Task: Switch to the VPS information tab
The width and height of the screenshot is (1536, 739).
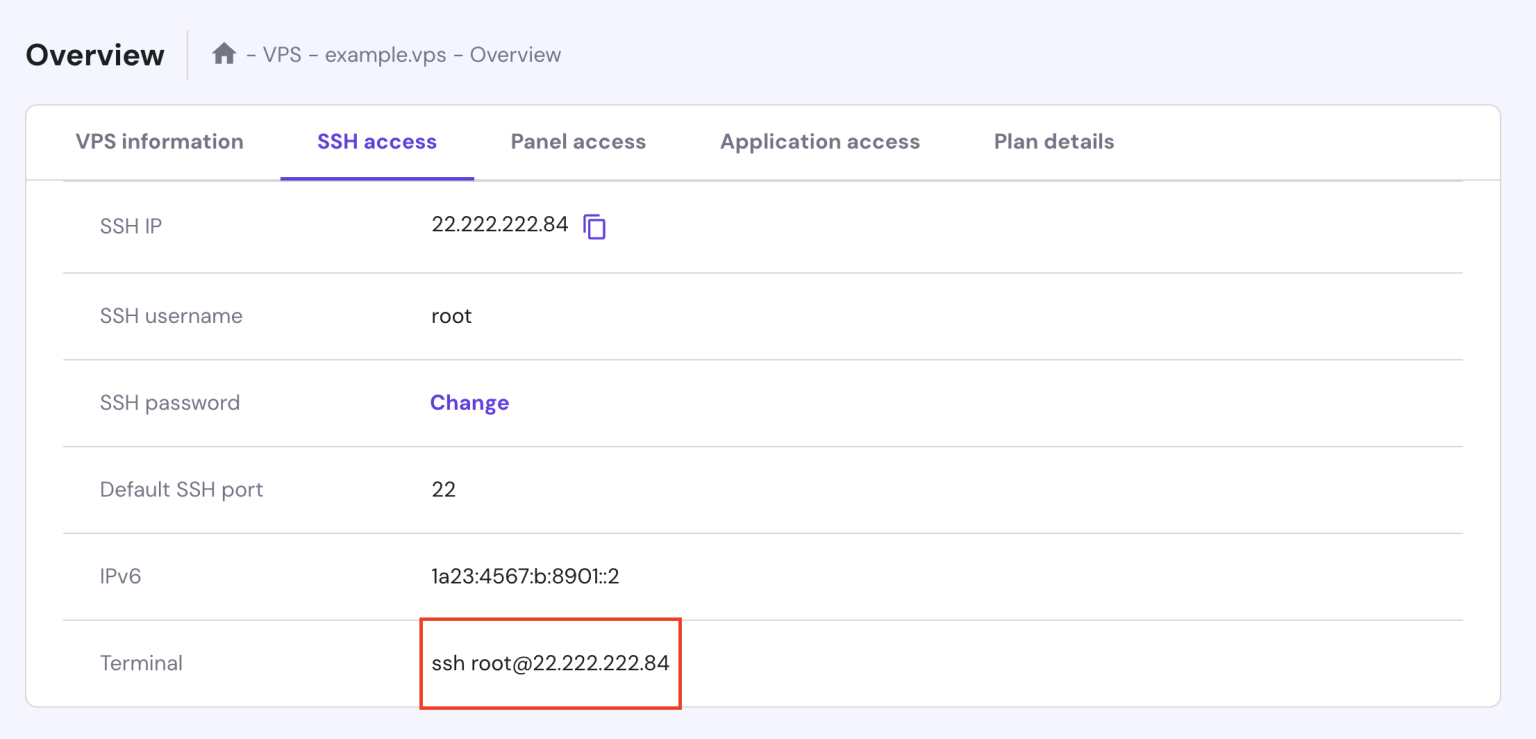Action: click(159, 142)
